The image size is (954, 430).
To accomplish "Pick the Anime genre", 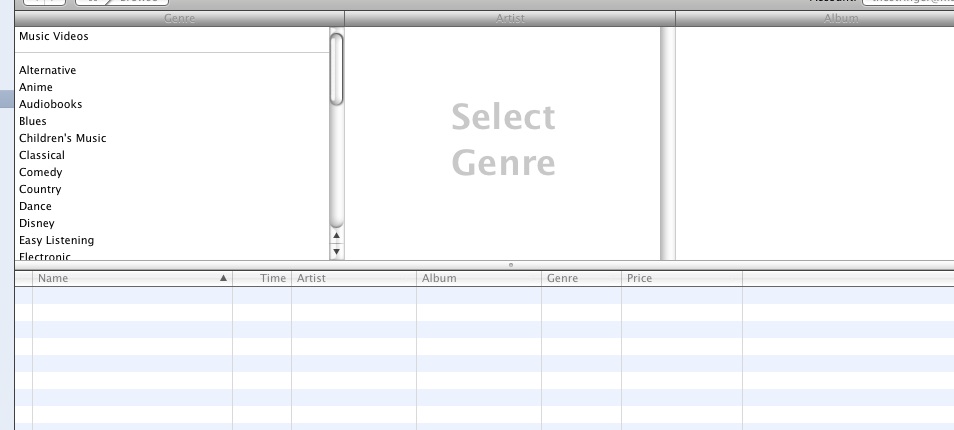I will tap(36, 88).
